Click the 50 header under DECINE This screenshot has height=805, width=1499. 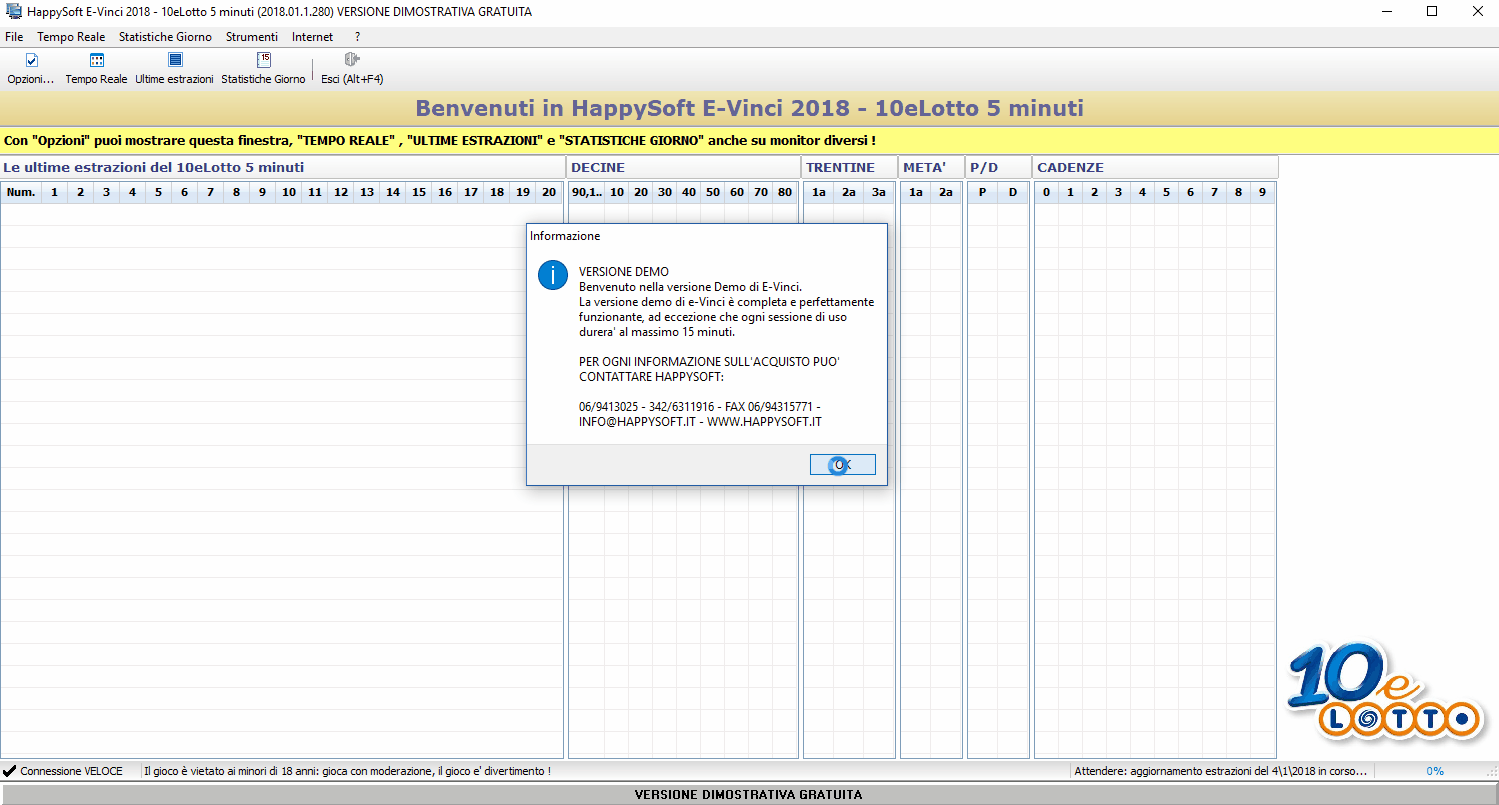point(712,192)
